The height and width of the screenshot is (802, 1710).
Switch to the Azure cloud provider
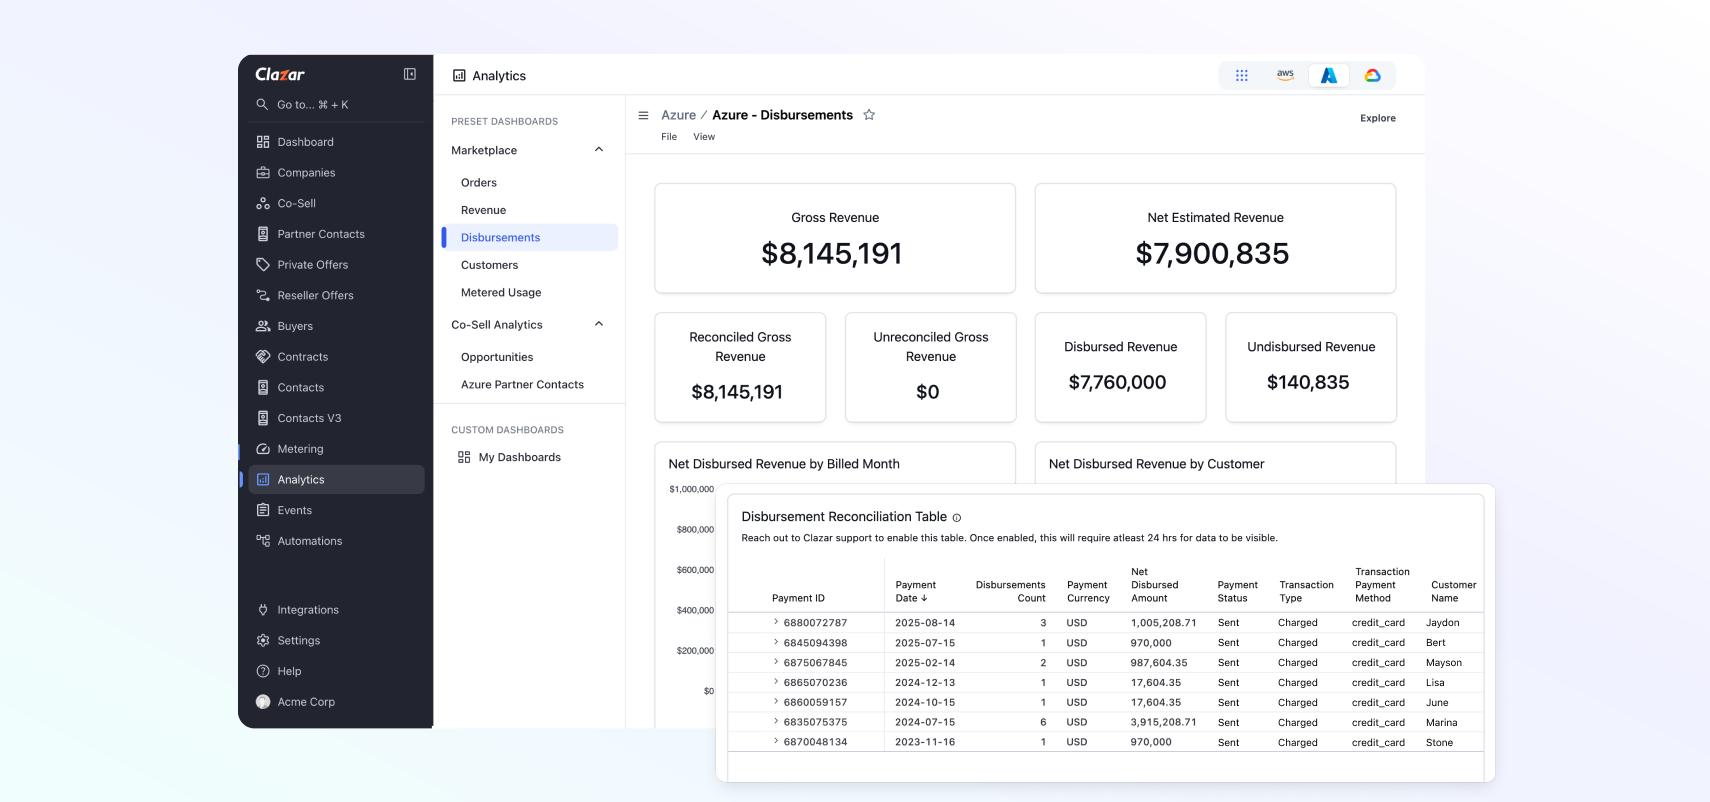pyautogui.click(x=1329, y=75)
